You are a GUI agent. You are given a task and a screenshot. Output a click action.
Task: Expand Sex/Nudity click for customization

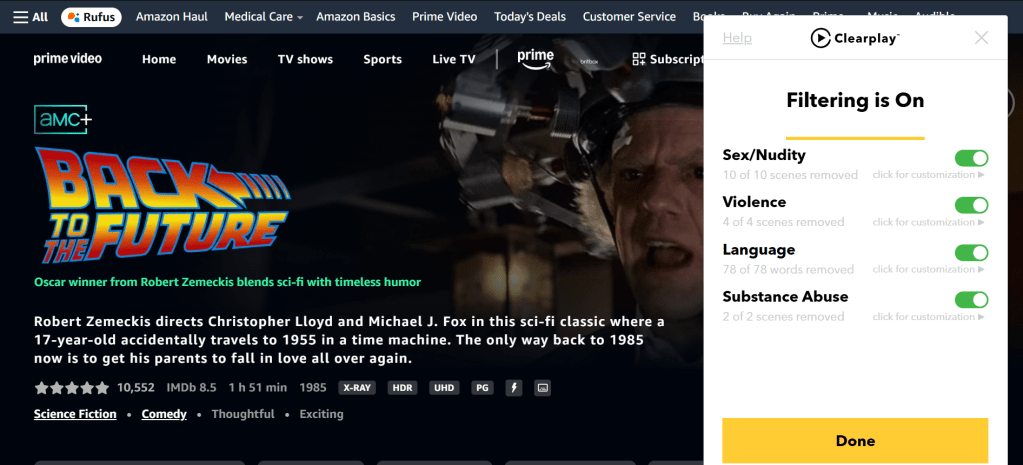pos(928,175)
